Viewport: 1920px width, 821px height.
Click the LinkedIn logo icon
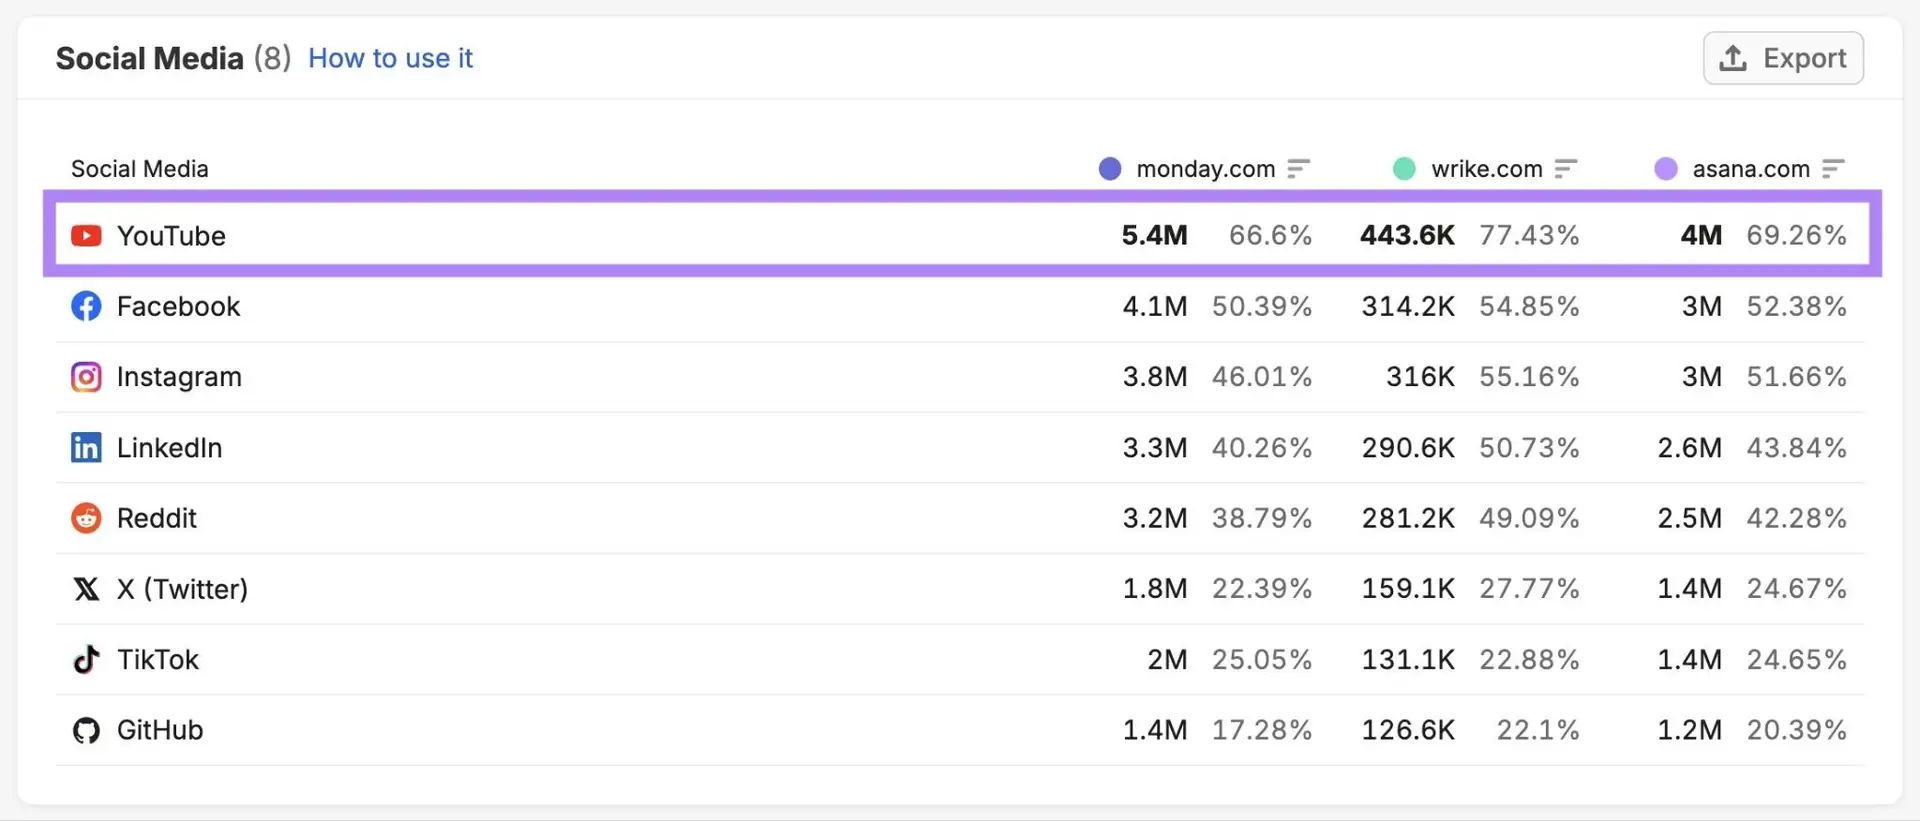tap(86, 447)
